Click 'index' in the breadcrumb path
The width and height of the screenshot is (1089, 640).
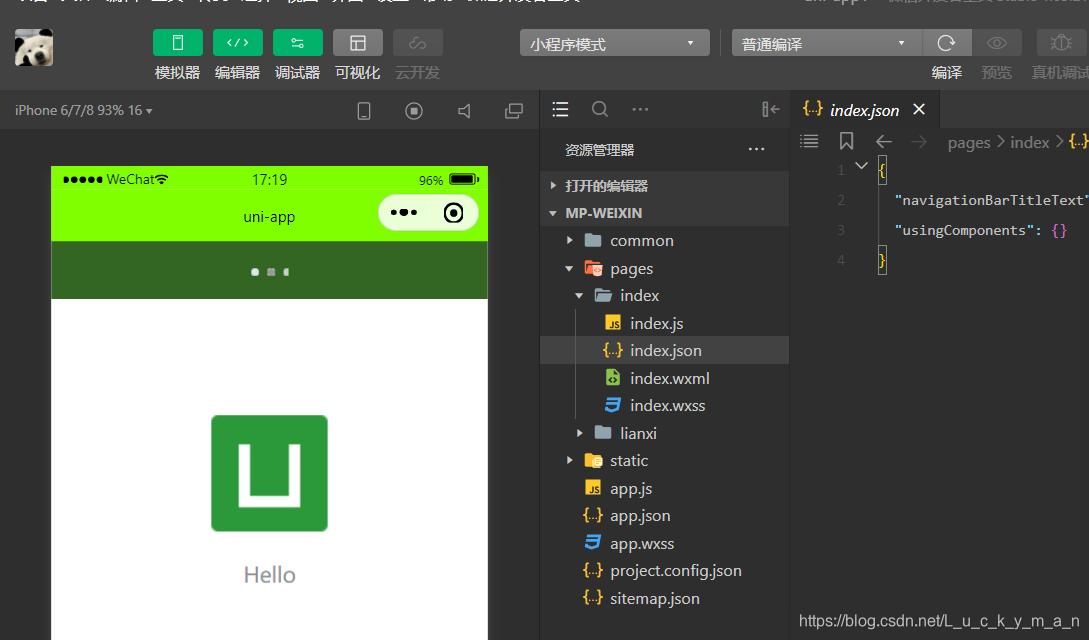click(x=1029, y=143)
